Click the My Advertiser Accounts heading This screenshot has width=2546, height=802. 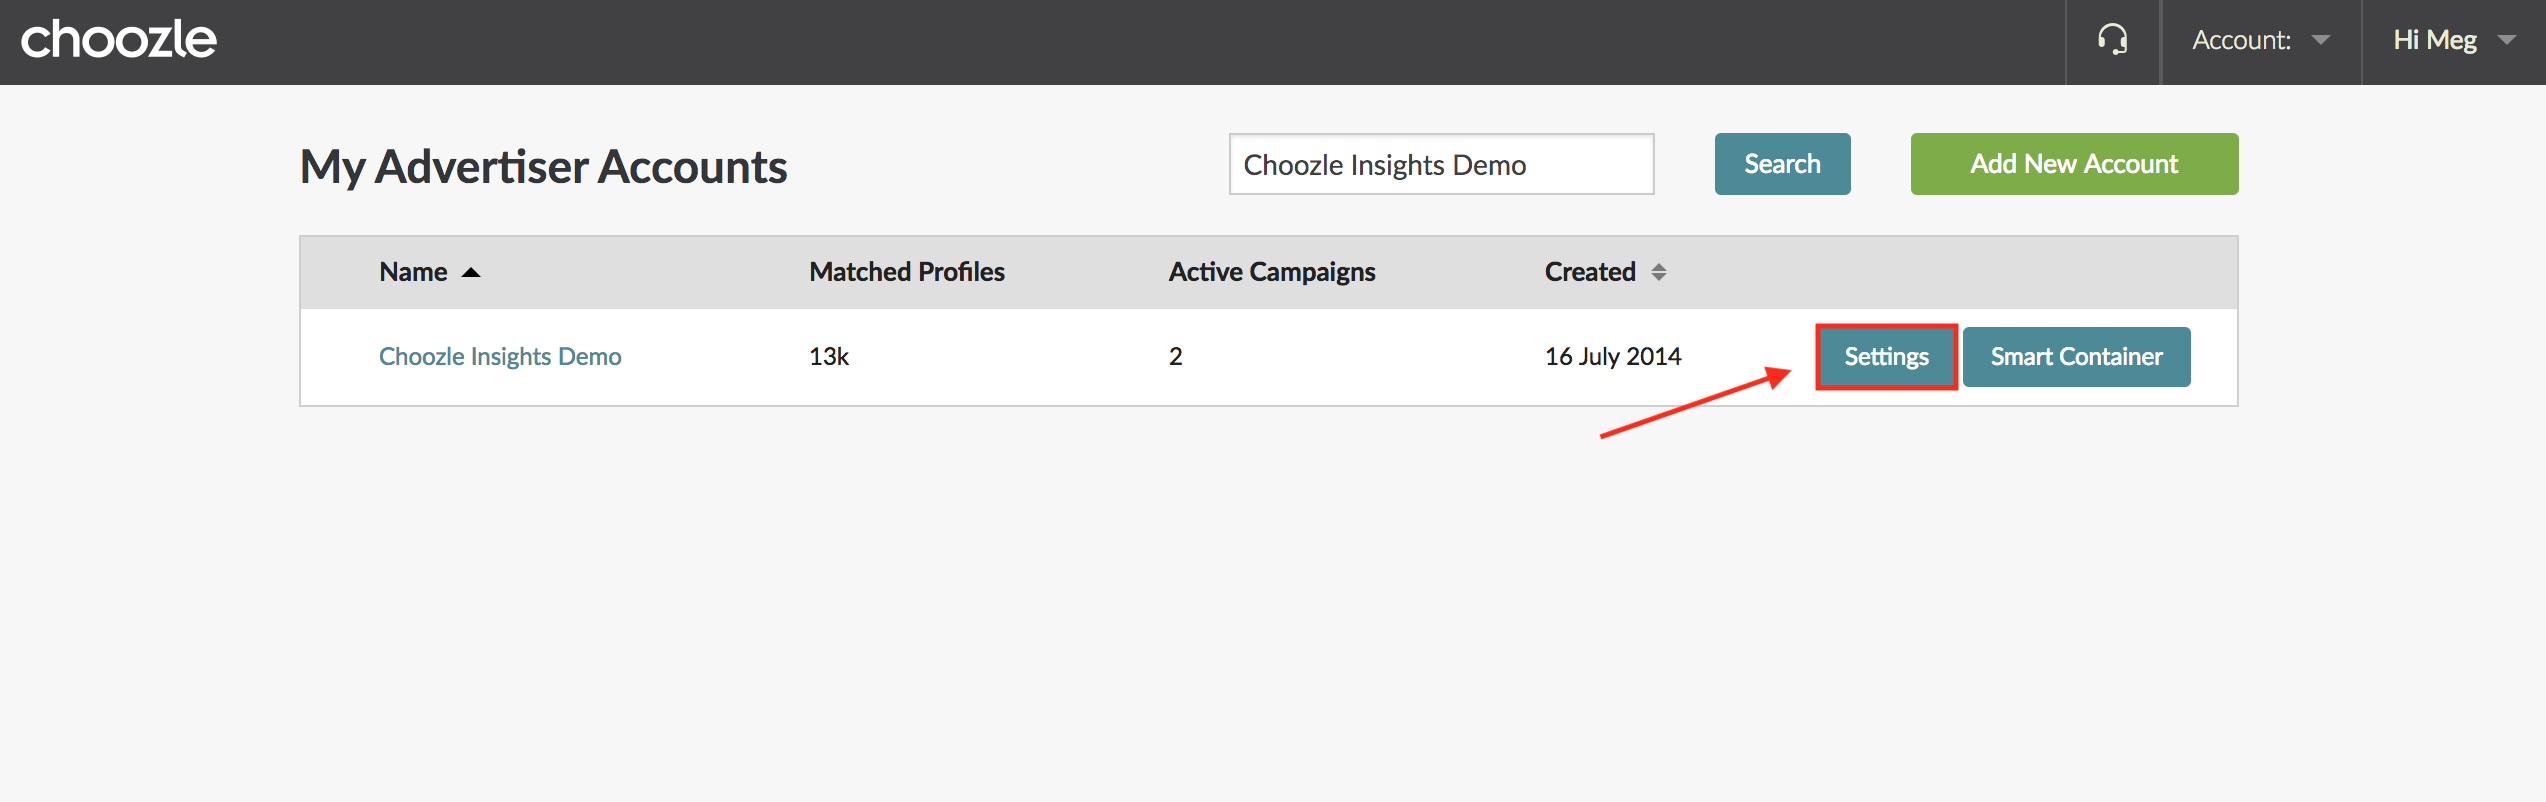click(x=543, y=167)
